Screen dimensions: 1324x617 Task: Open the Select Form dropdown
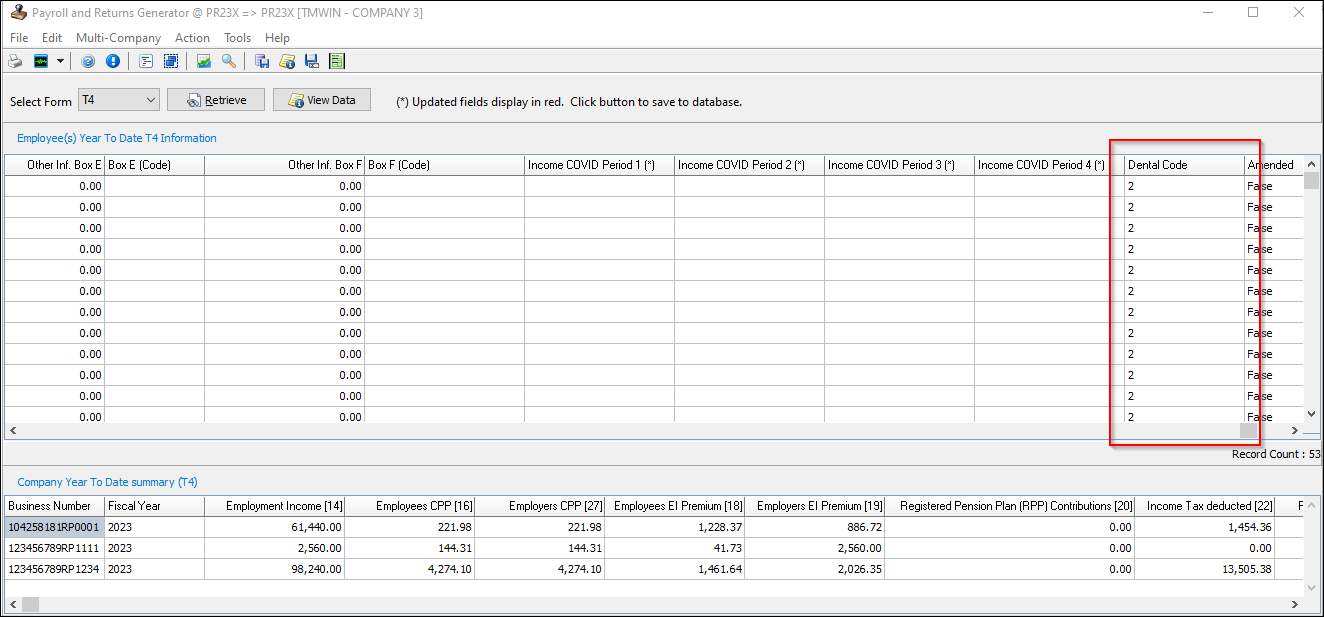point(118,100)
